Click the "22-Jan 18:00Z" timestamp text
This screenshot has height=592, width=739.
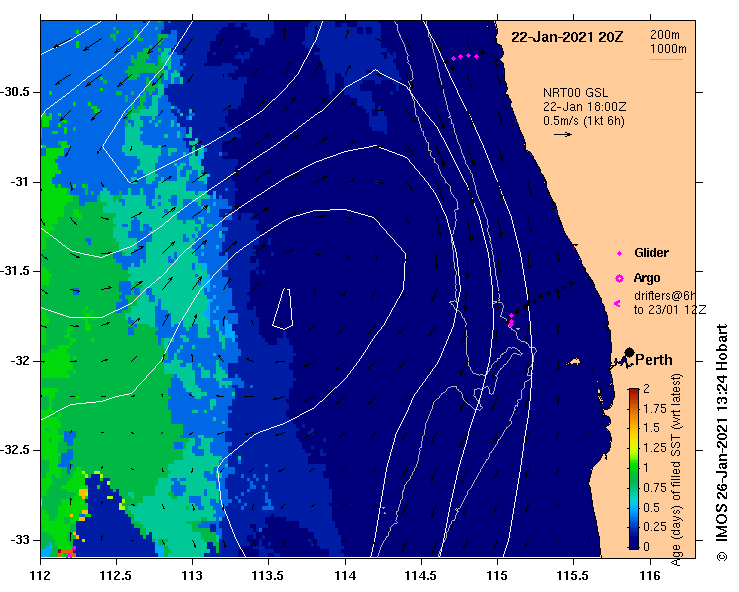[584, 107]
